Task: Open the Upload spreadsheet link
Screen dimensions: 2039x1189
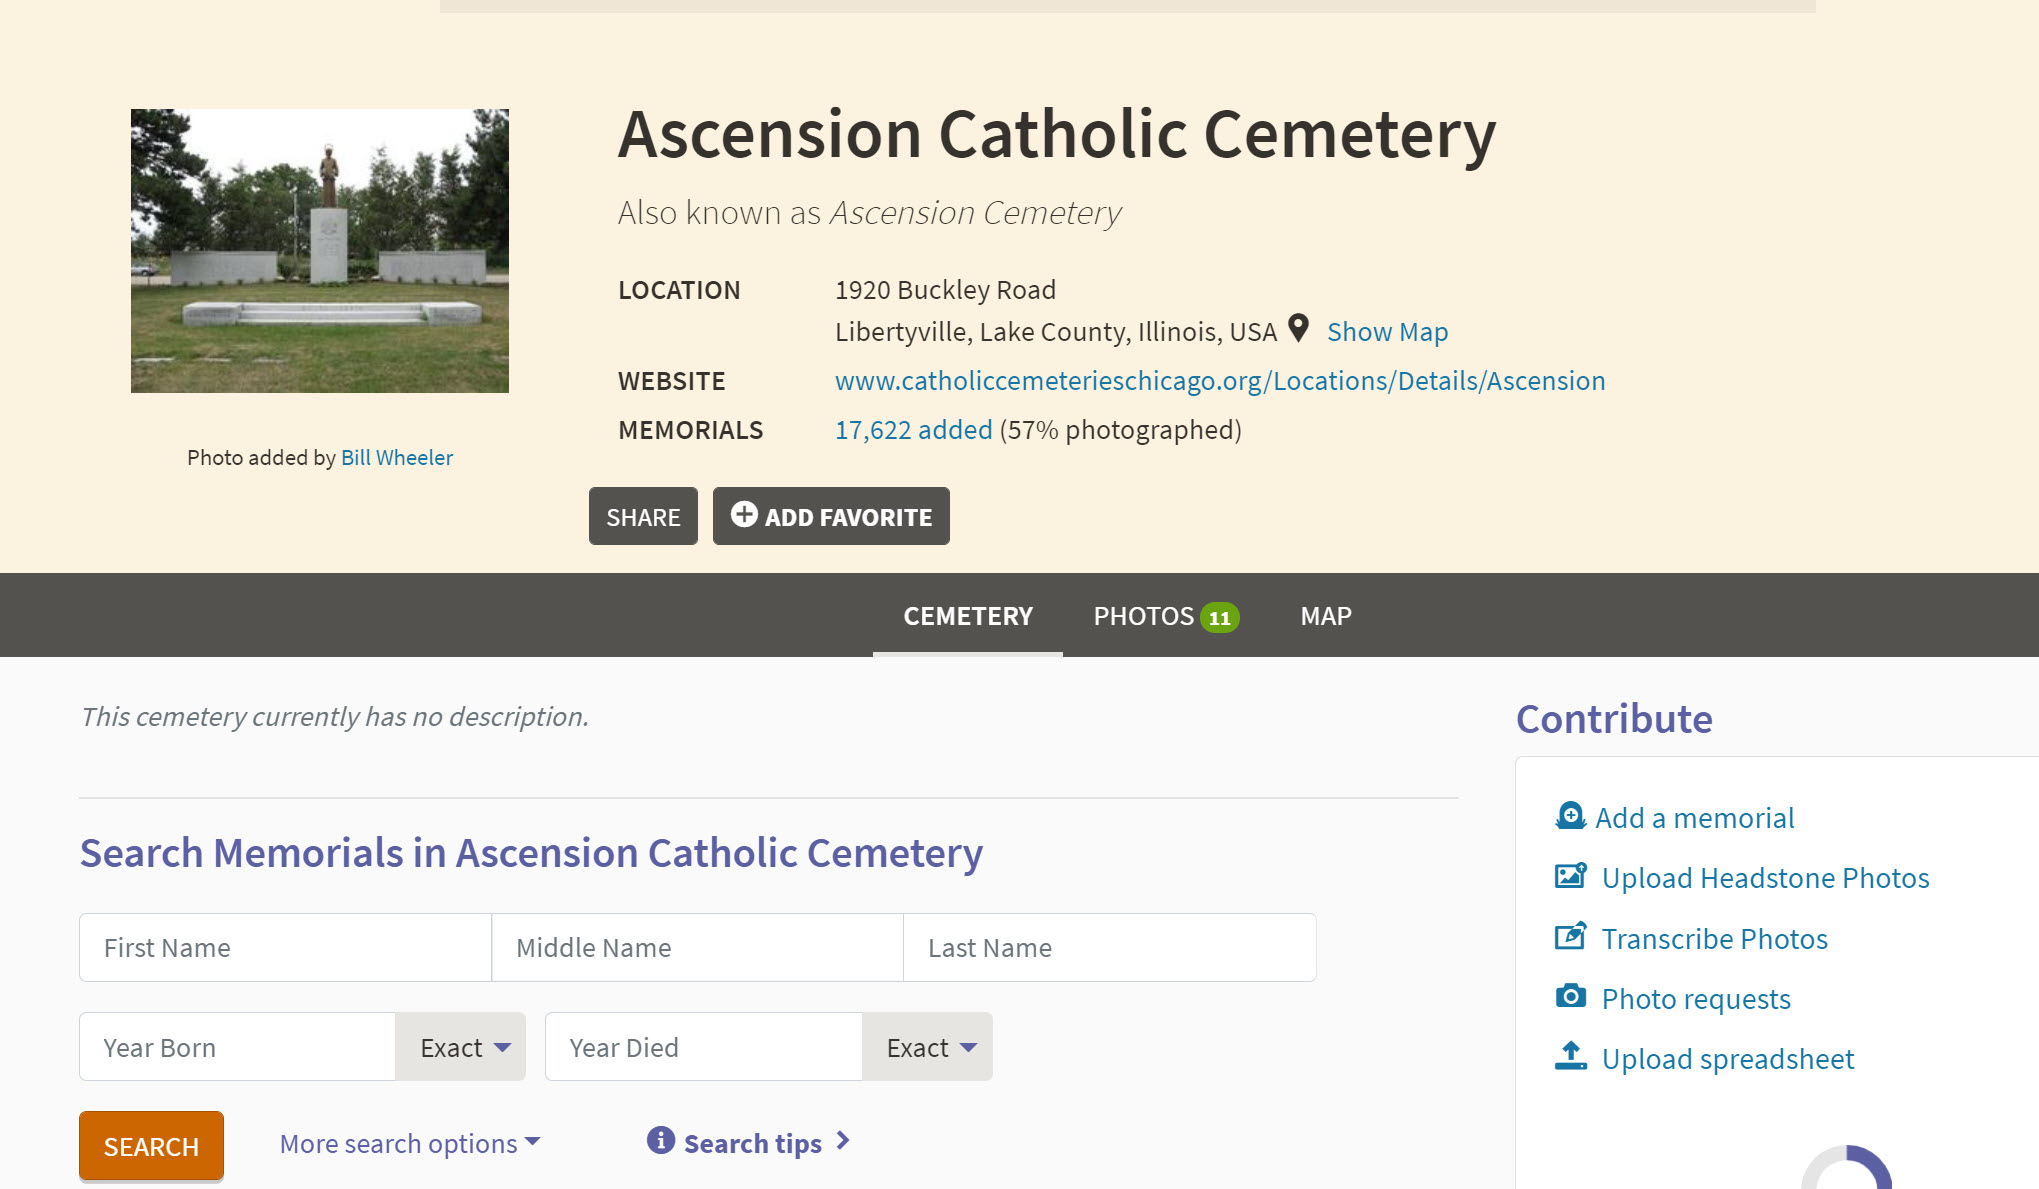Action: [1727, 1059]
